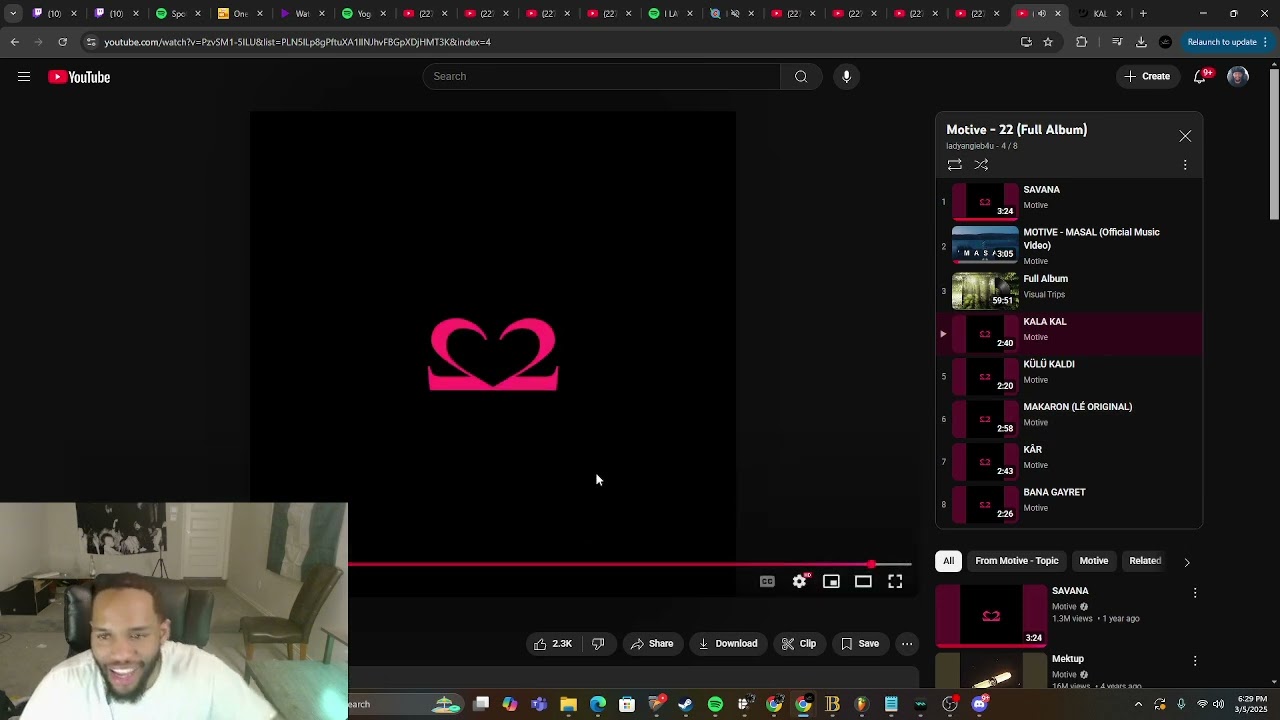Switch to theater mode
Viewport: 1280px width, 720px height.
pos(863,582)
